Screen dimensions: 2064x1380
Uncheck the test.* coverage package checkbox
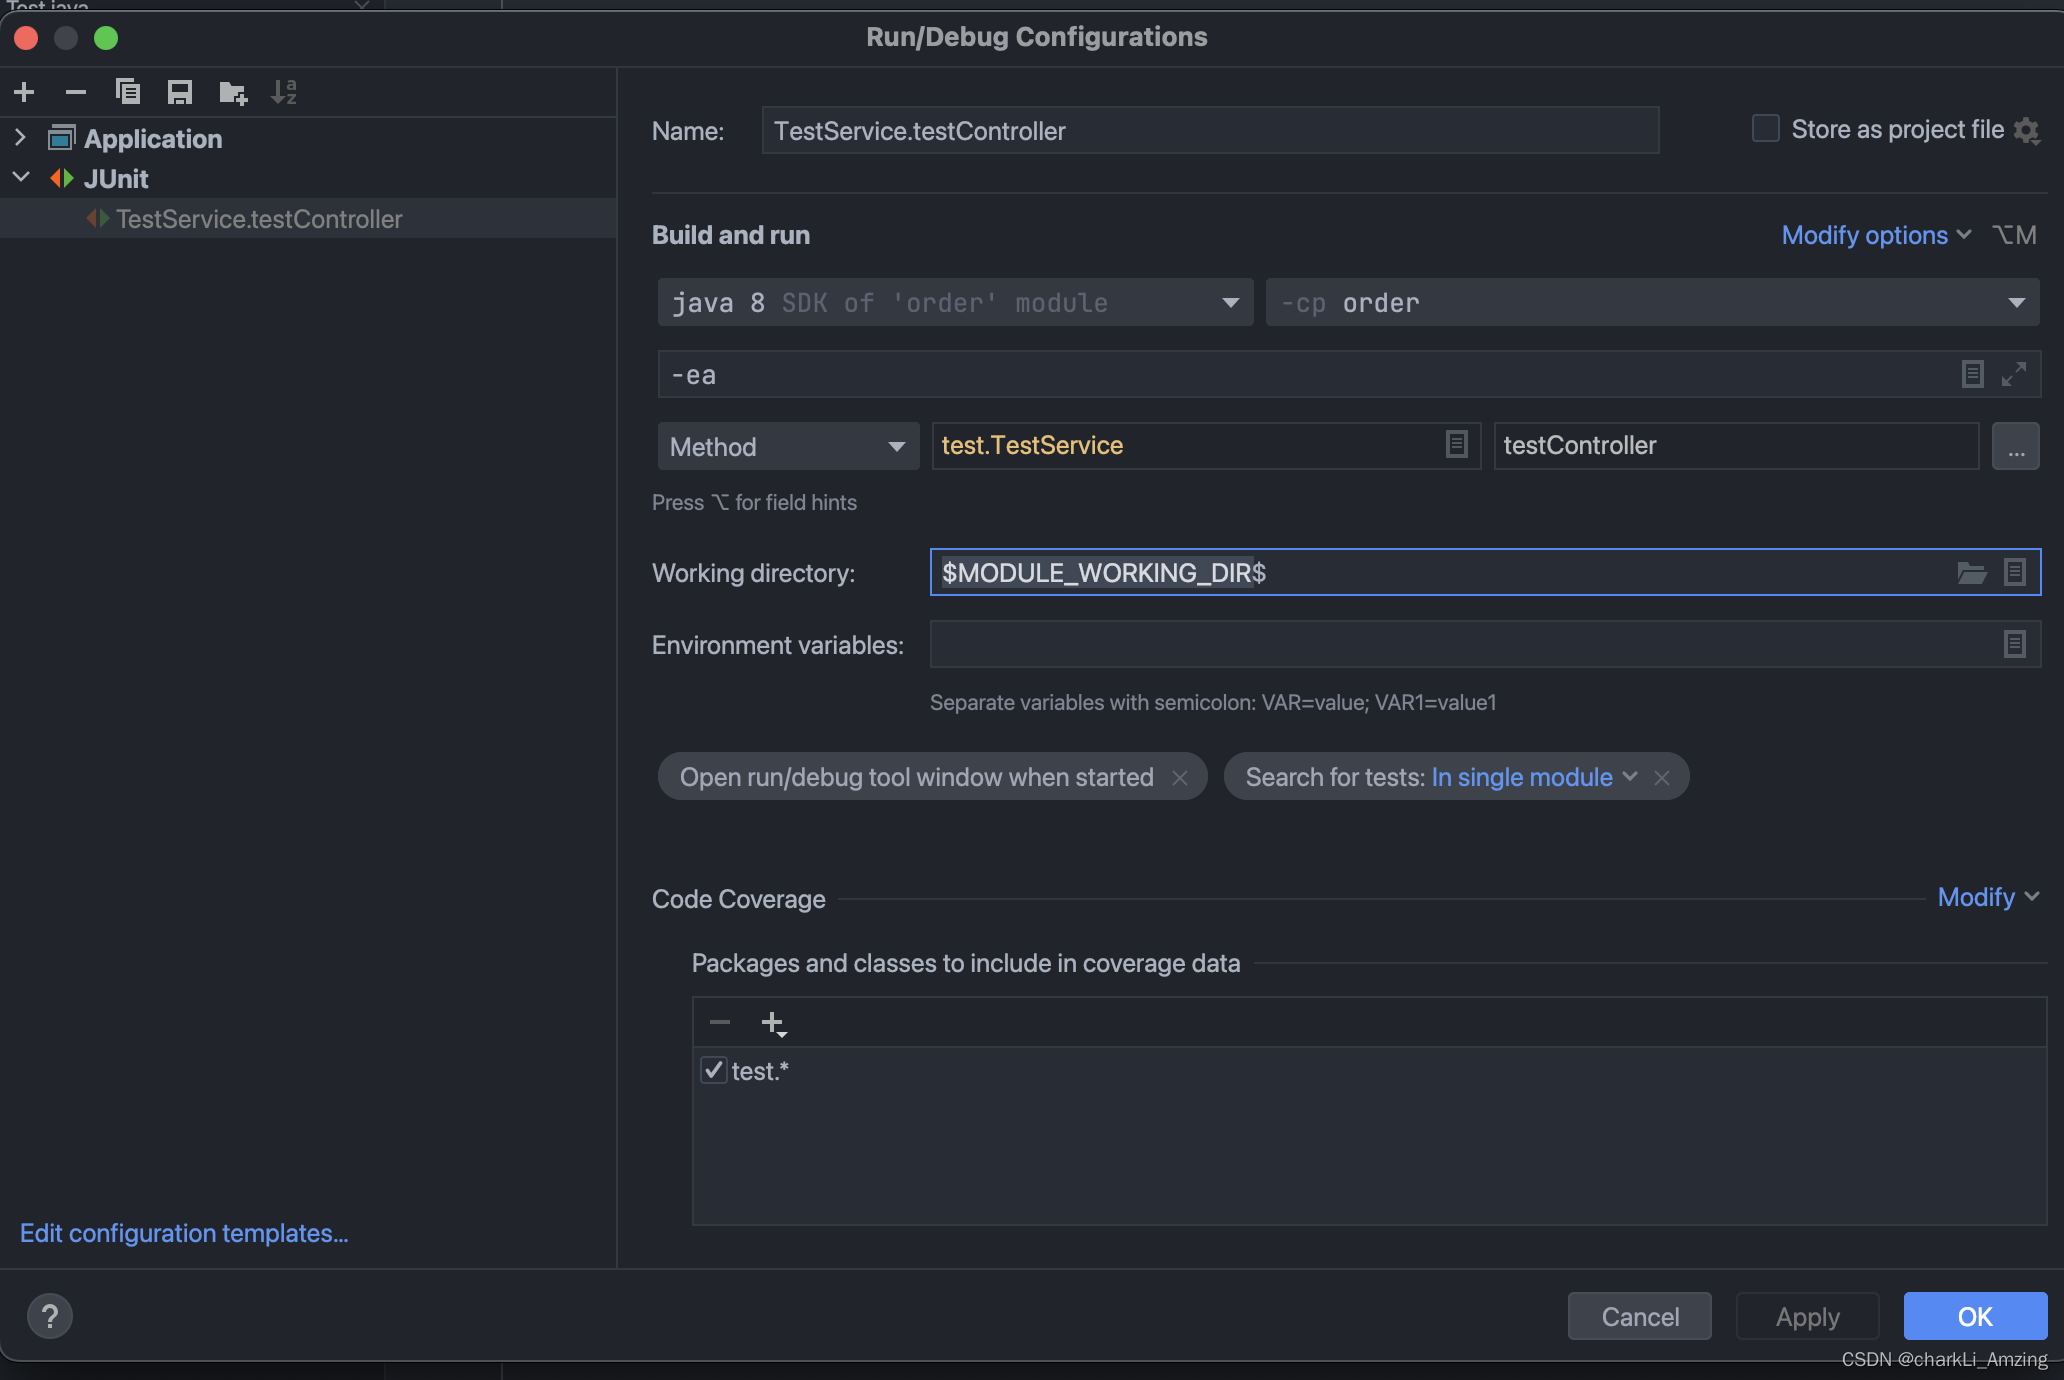tap(713, 1071)
